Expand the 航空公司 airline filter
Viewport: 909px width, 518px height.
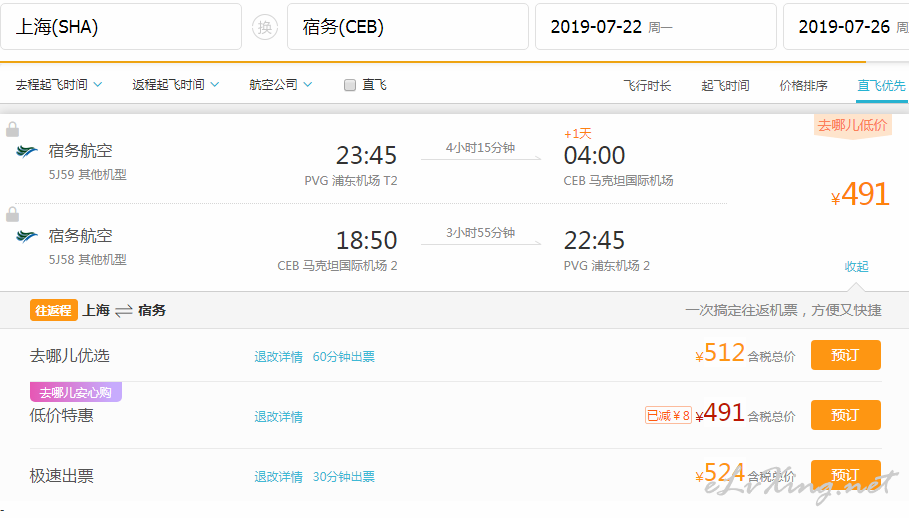pyautogui.click(x=281, y=85)
